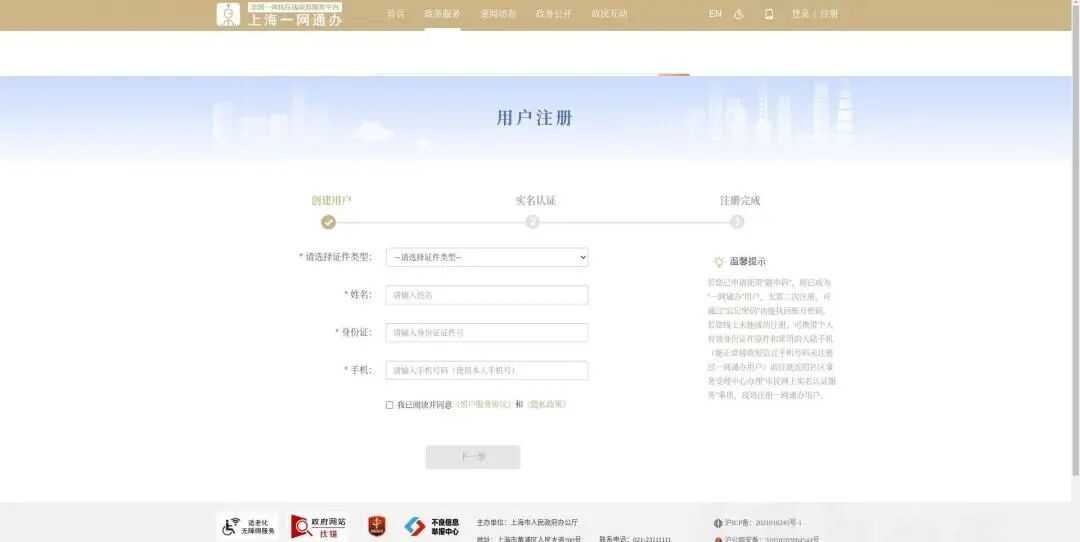Click the 登录 link in header
The width and height of the screenshot is (1080, 542).
(x=800, y=14)
